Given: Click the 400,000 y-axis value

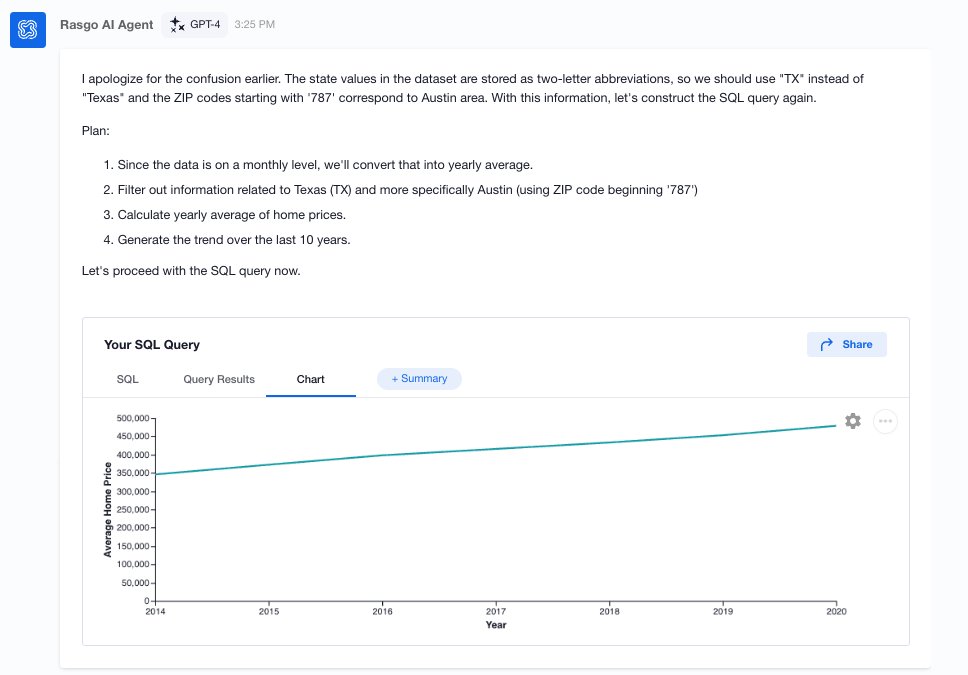Looking at the screenshot, I should tap(133, 455).
